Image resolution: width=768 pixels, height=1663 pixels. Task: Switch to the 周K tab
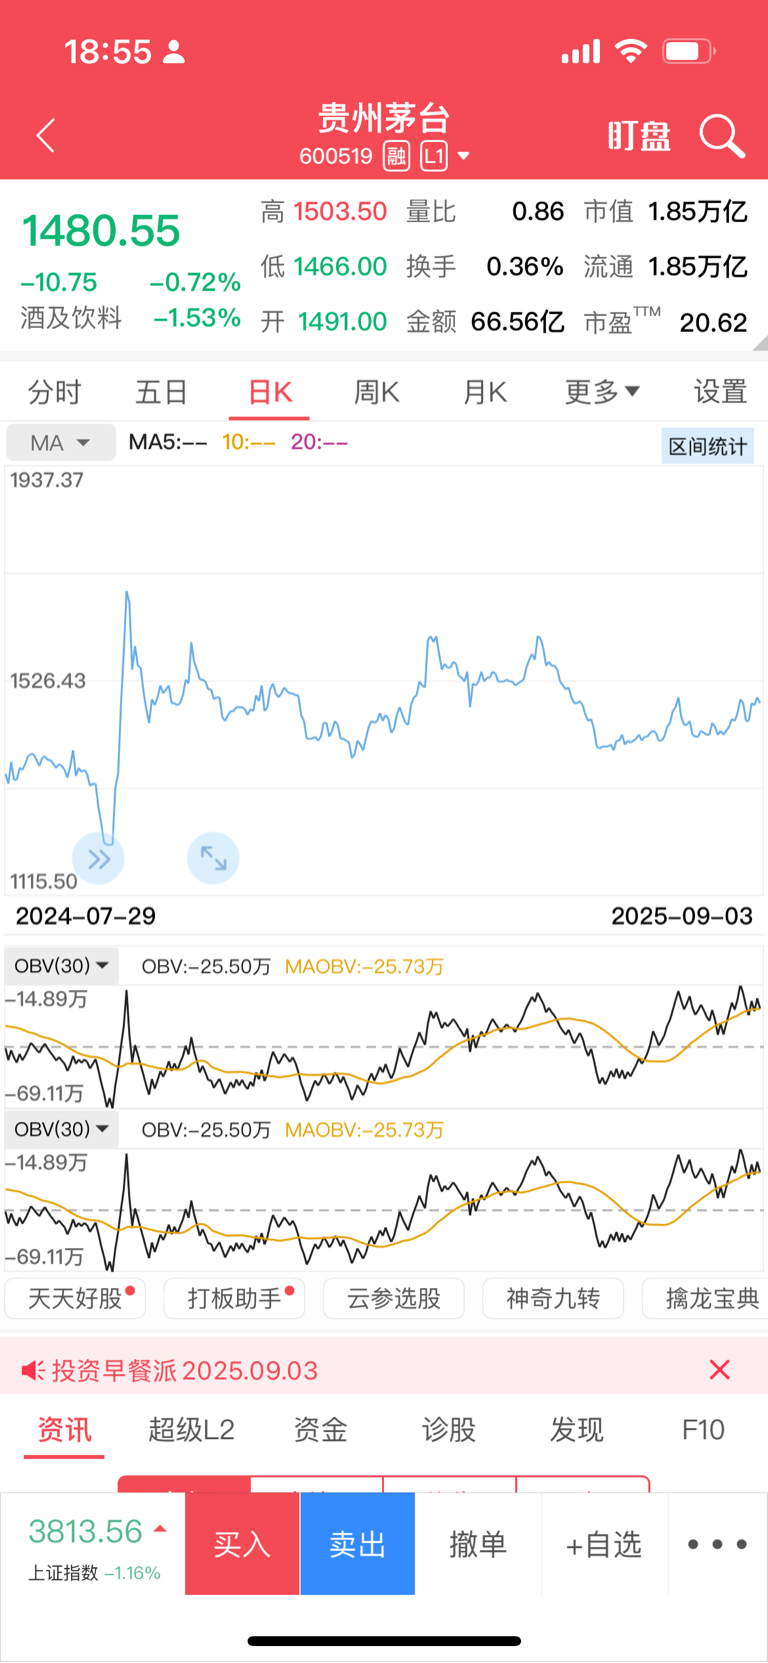377,392
